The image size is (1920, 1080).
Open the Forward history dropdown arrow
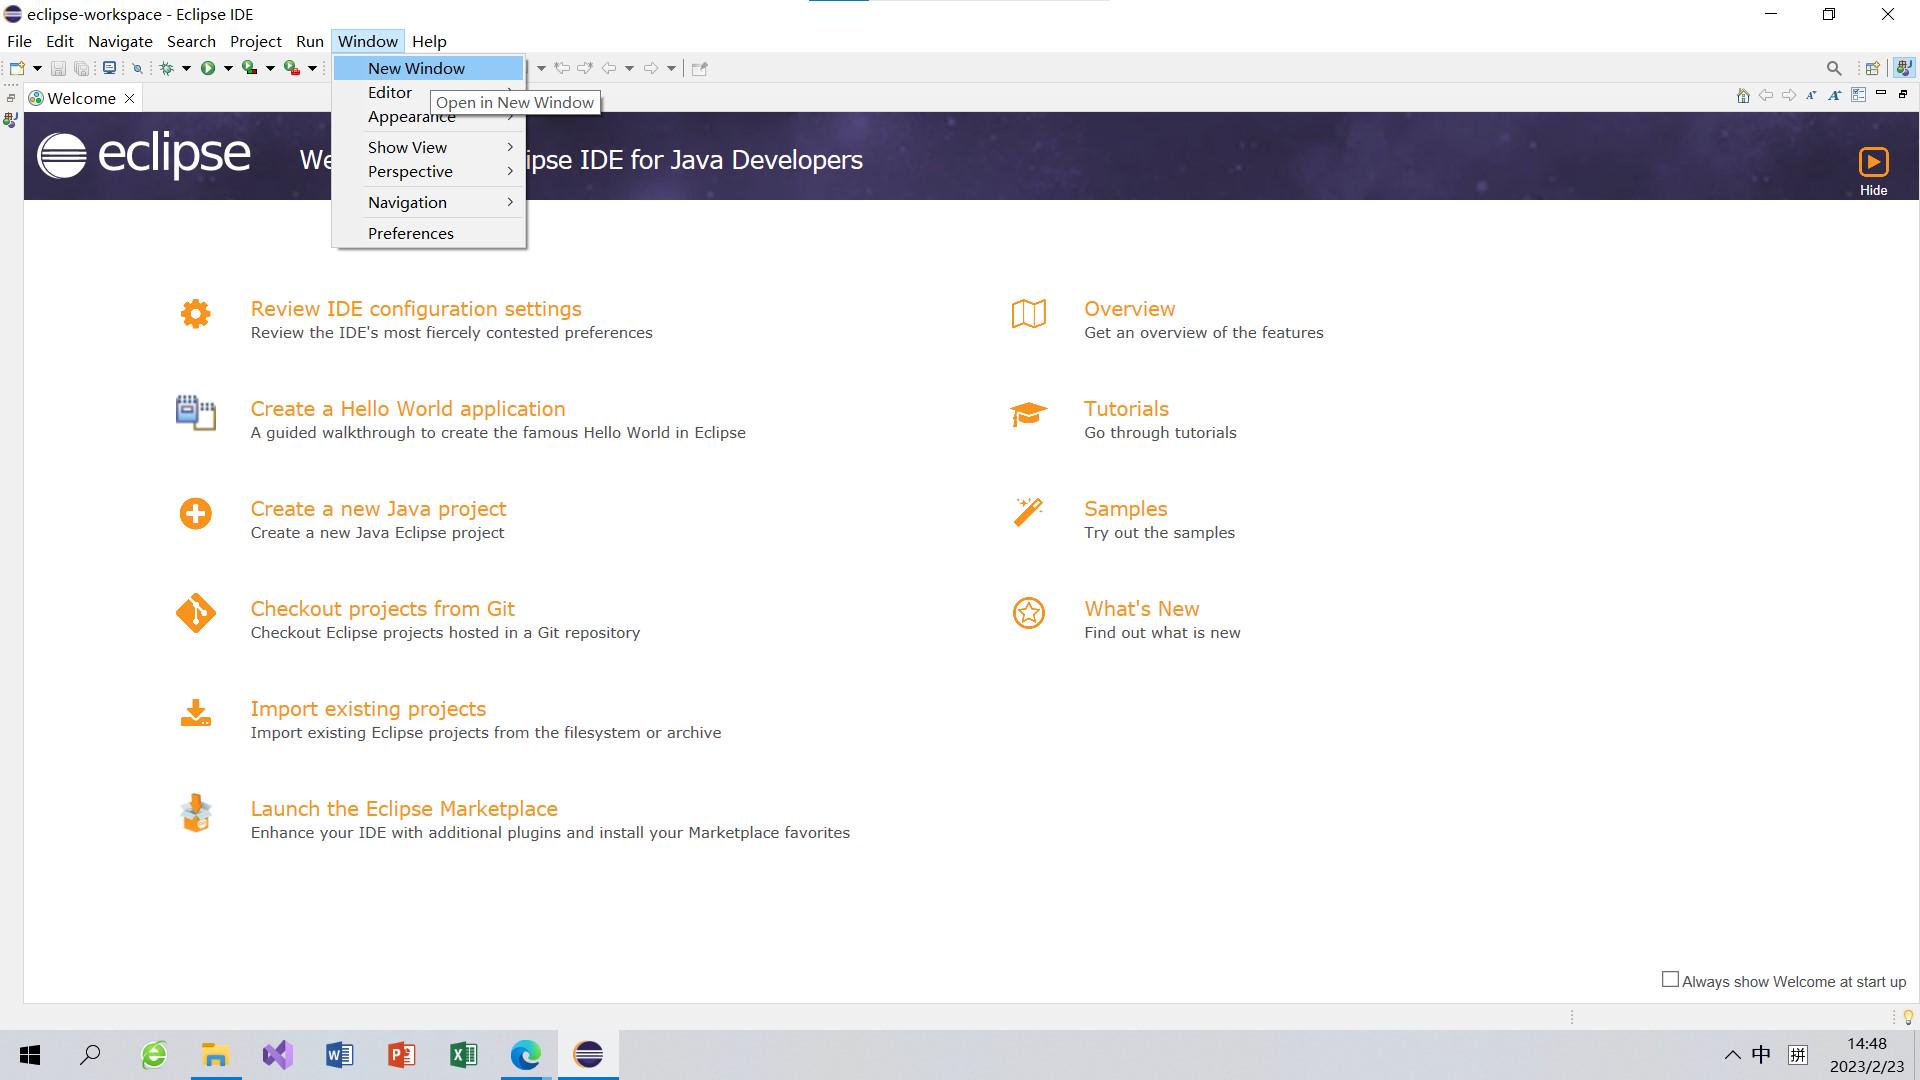671,68
